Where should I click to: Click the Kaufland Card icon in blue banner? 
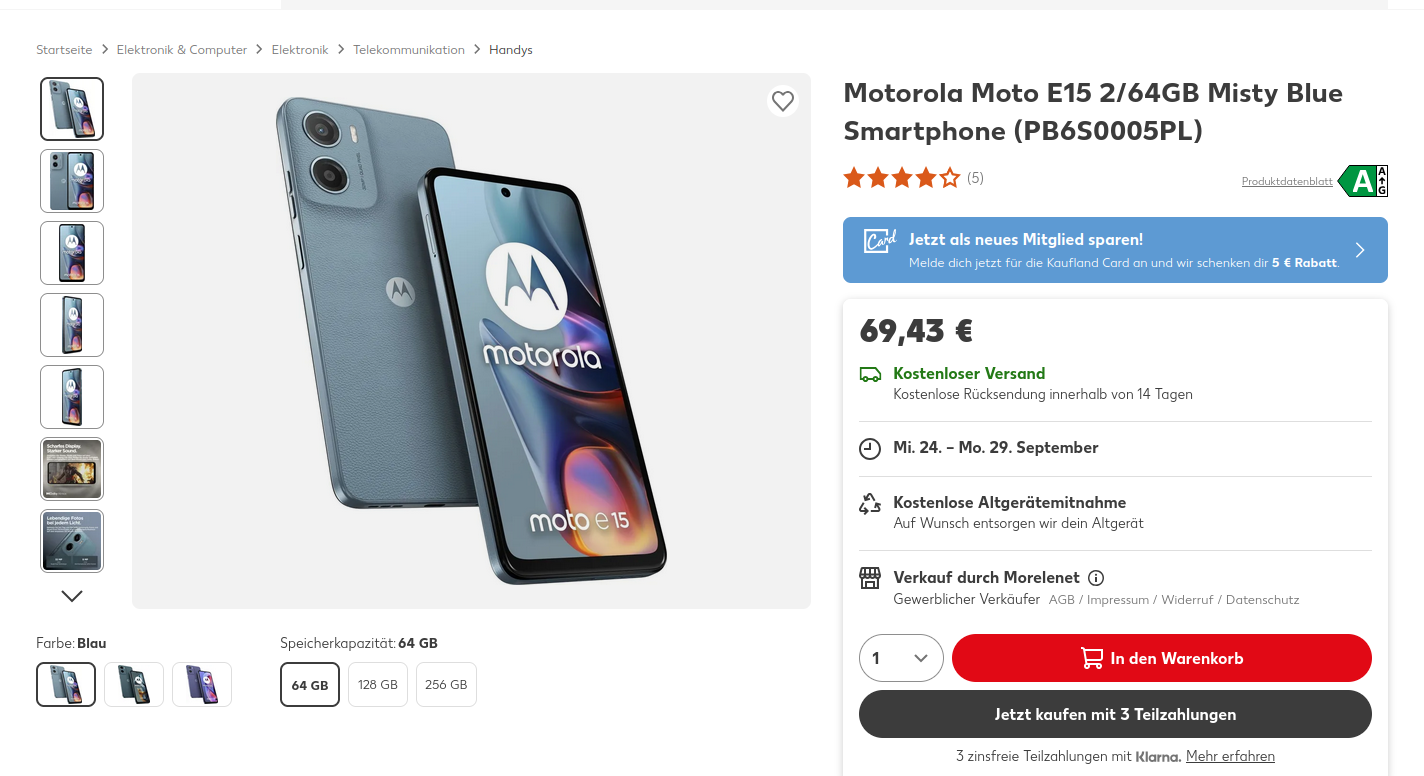[x=880, y=241]
